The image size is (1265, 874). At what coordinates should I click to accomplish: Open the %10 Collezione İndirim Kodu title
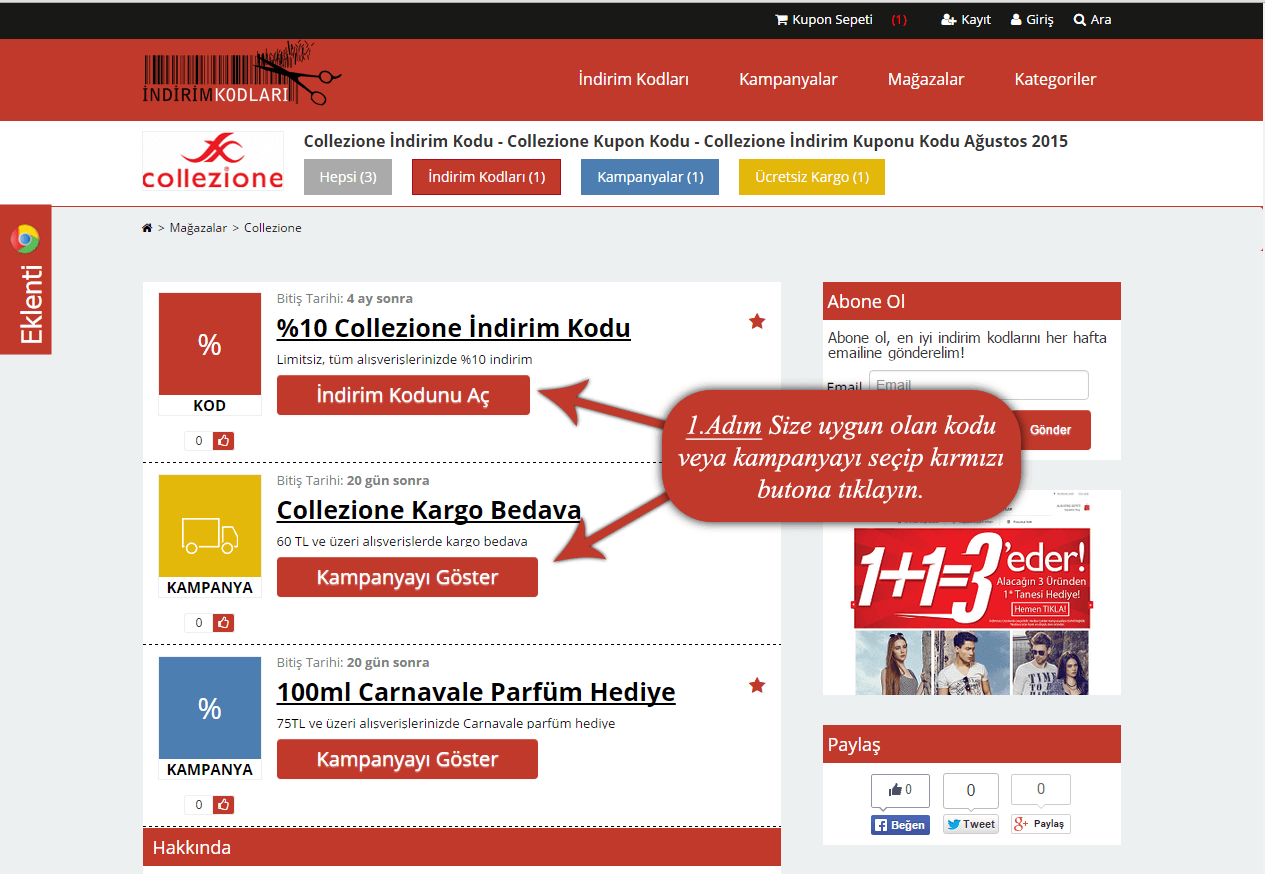pos(453,328)
